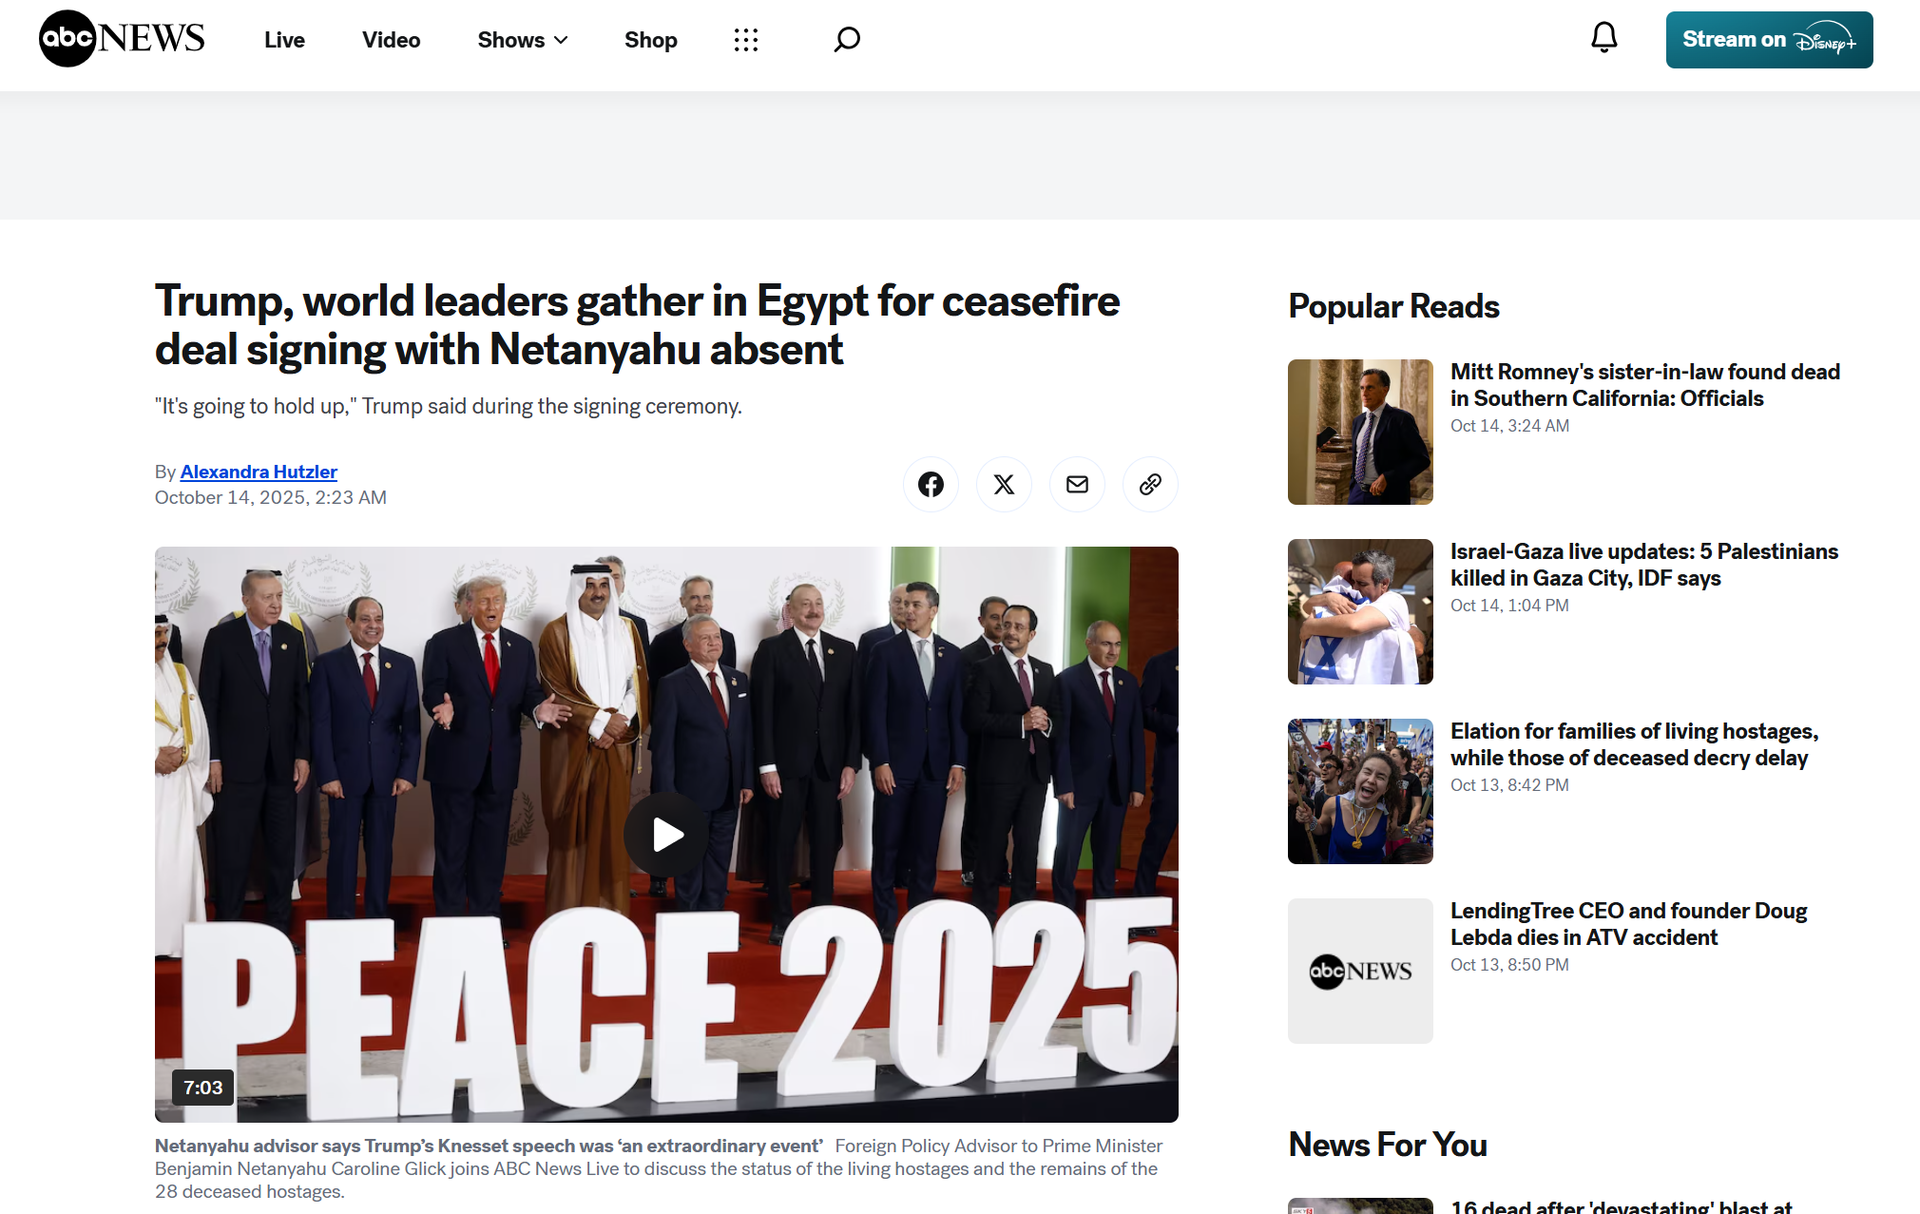Open the Live menu item

[284, 40]
